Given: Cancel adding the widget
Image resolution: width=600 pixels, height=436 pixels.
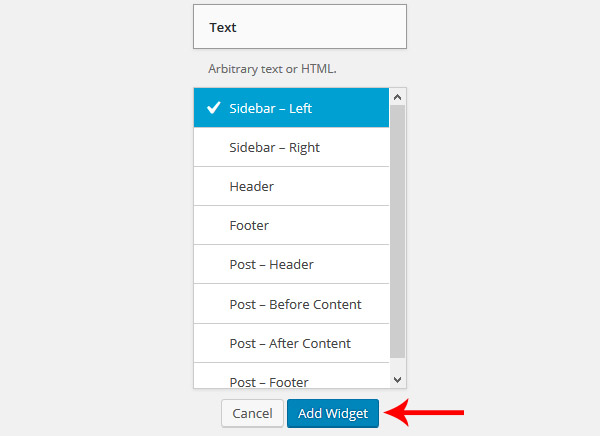Looking at the screenshot, I should click(x=252, y=413).
